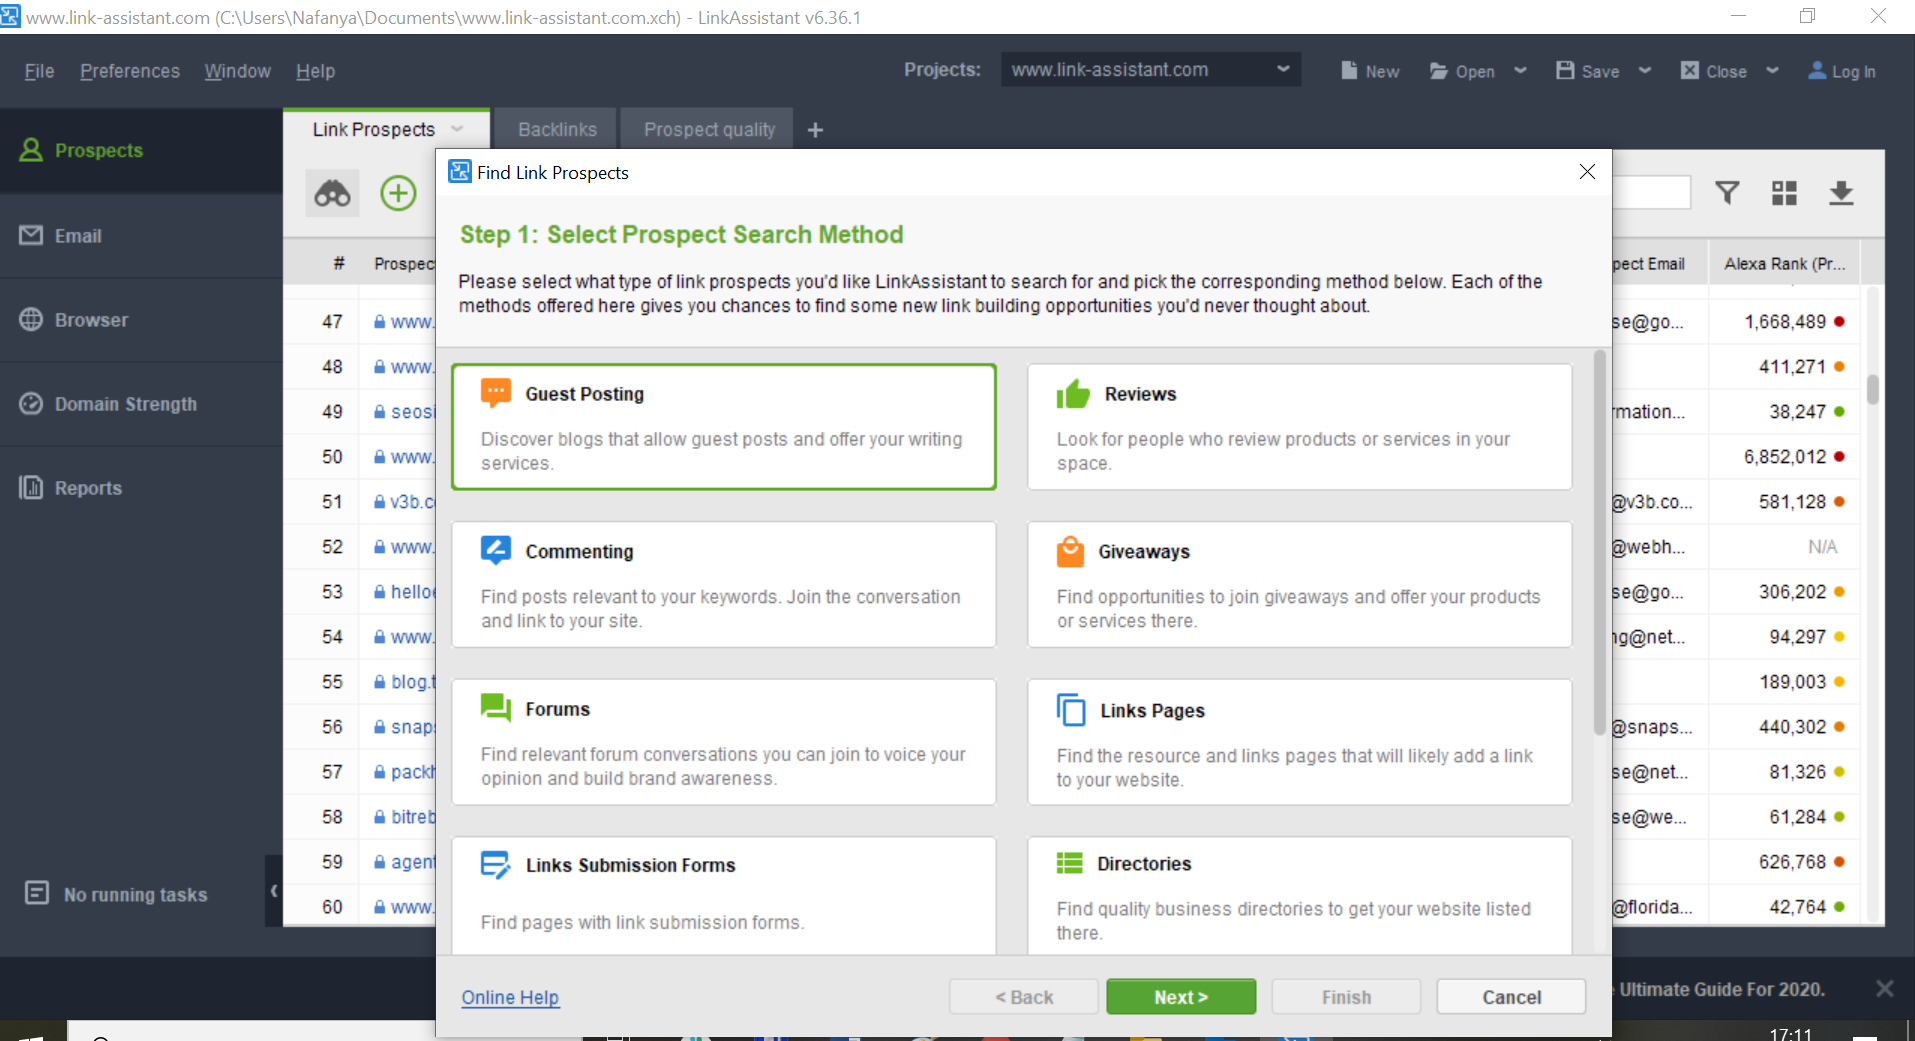This screenshot has width=1915, height=1041.
Task: Open the File menu
Action: pyautogui.click(x=39, y=71)
